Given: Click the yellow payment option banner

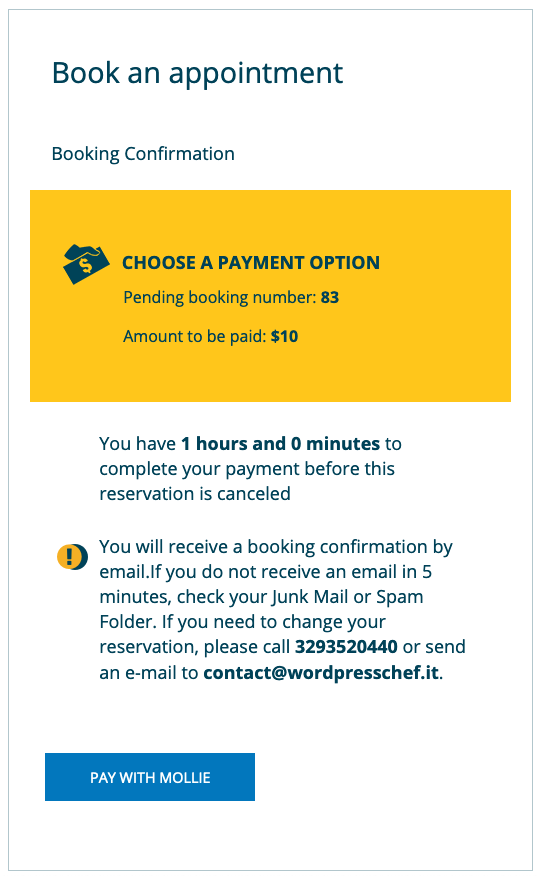Looking at the screenshot, I should point(270,296).
